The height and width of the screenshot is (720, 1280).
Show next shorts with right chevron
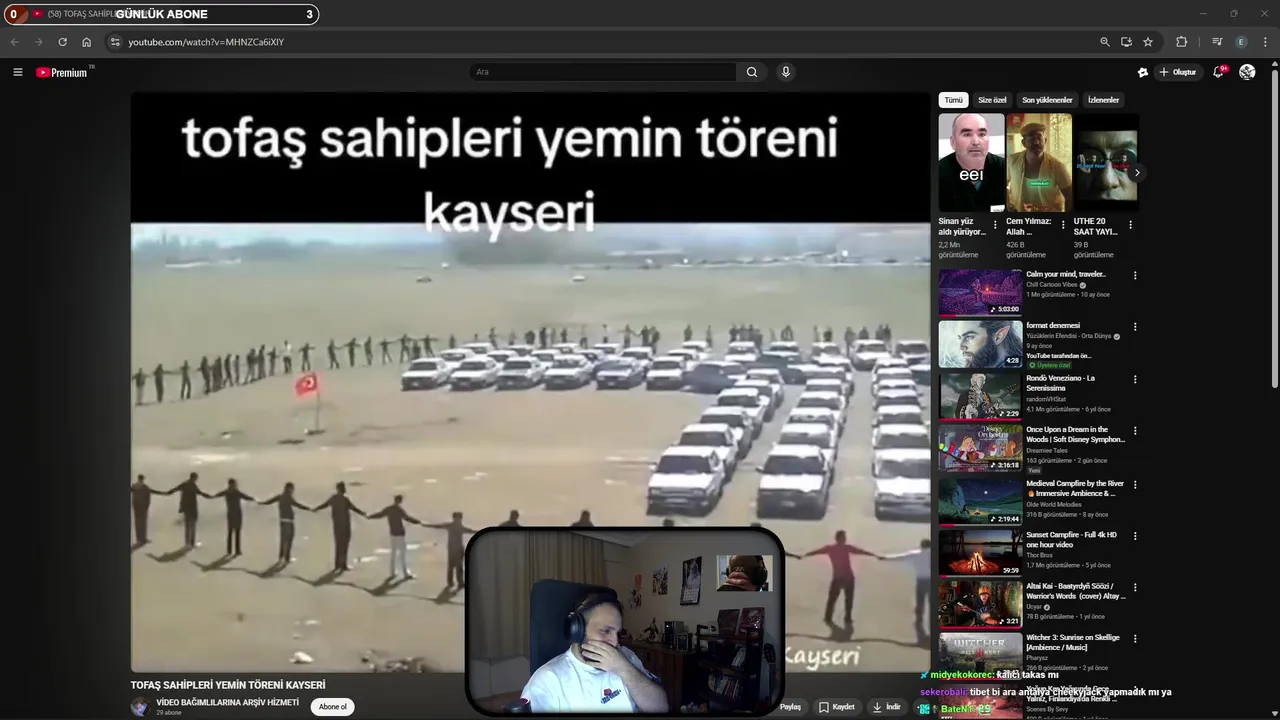(1137, 173)
